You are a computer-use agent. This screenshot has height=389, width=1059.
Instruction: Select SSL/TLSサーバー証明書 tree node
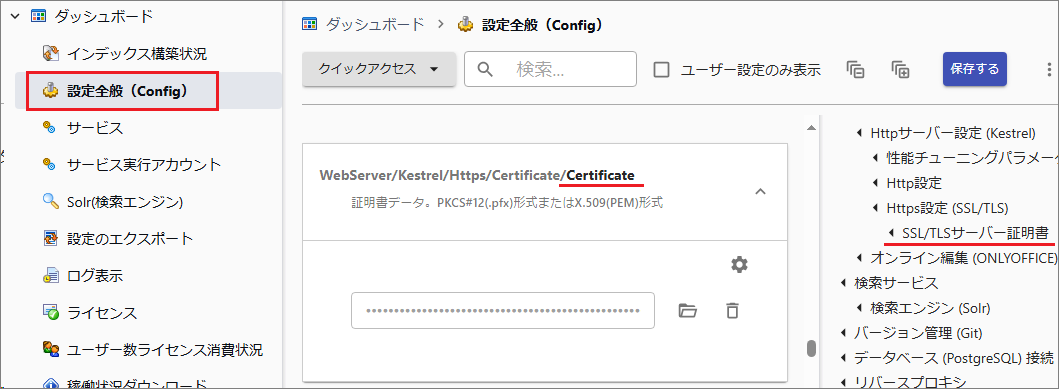pos(975,233)
